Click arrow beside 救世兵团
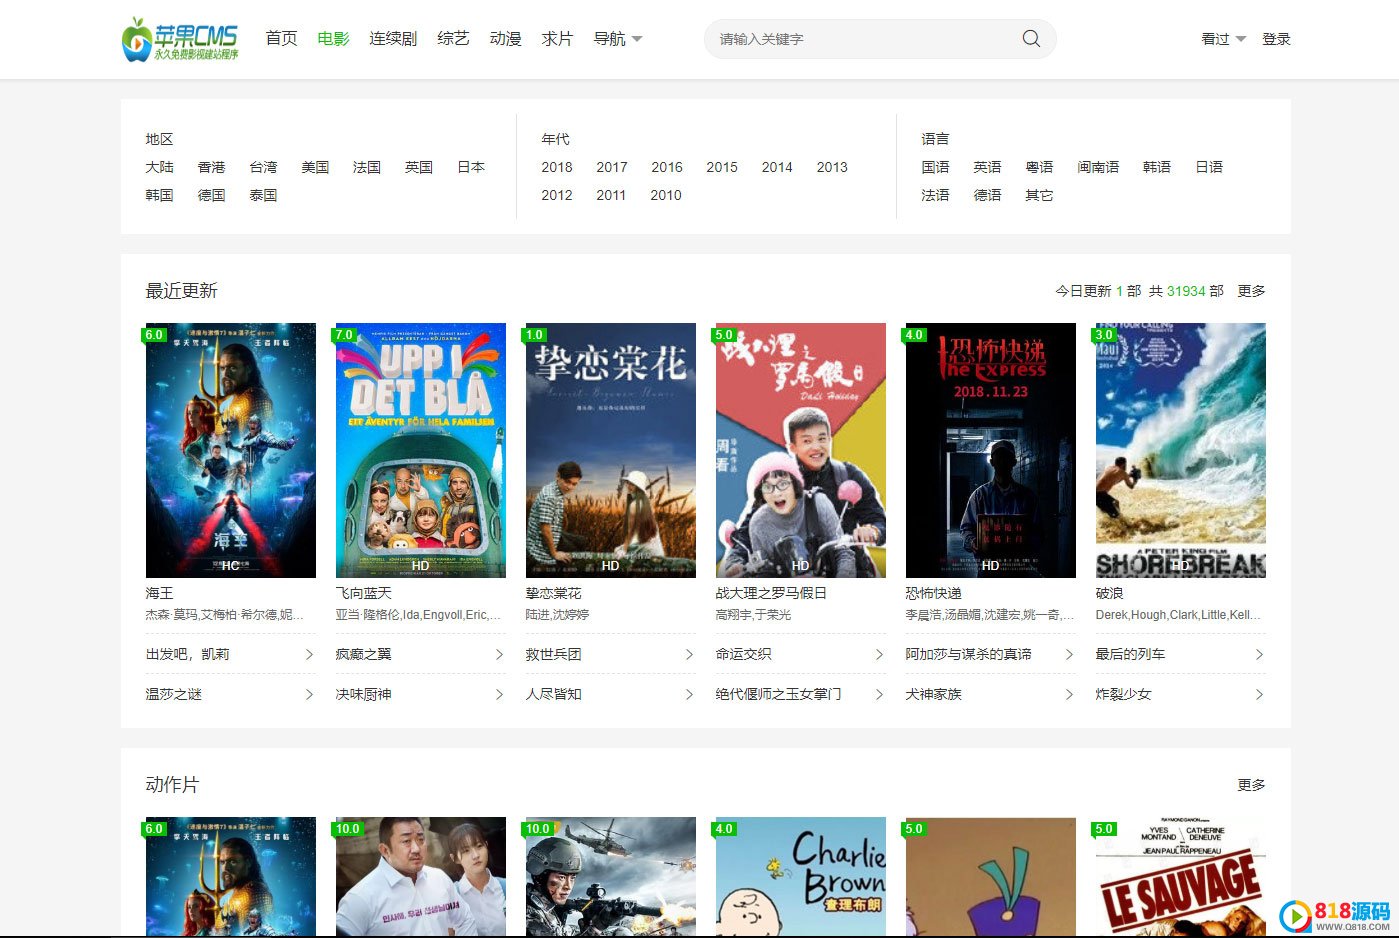The image size is (1399, 938). [x=689, y=654]
